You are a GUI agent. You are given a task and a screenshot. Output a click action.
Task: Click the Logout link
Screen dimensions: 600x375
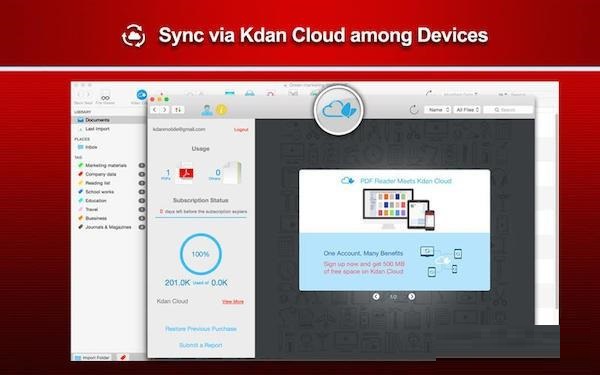pyautogui.click(x=241, y=130)
